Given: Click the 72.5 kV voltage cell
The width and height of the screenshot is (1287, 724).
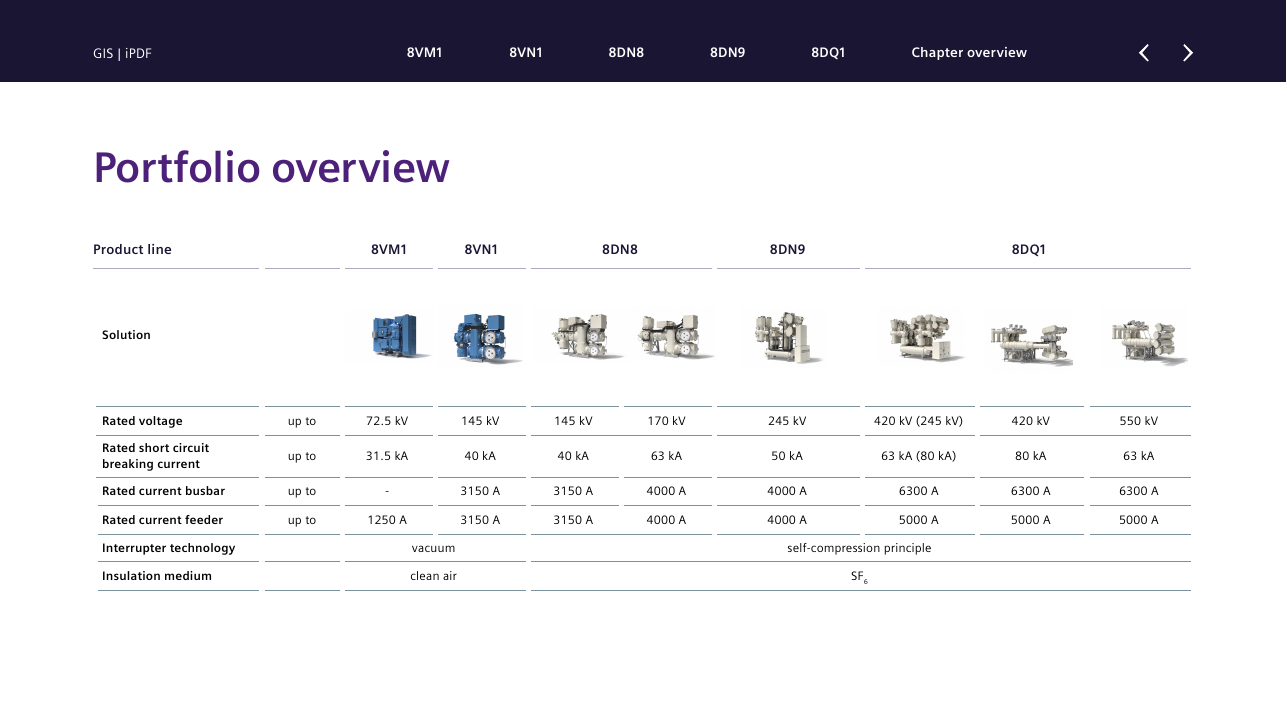Looking at the screenshot, I should (x=387, y=421).
